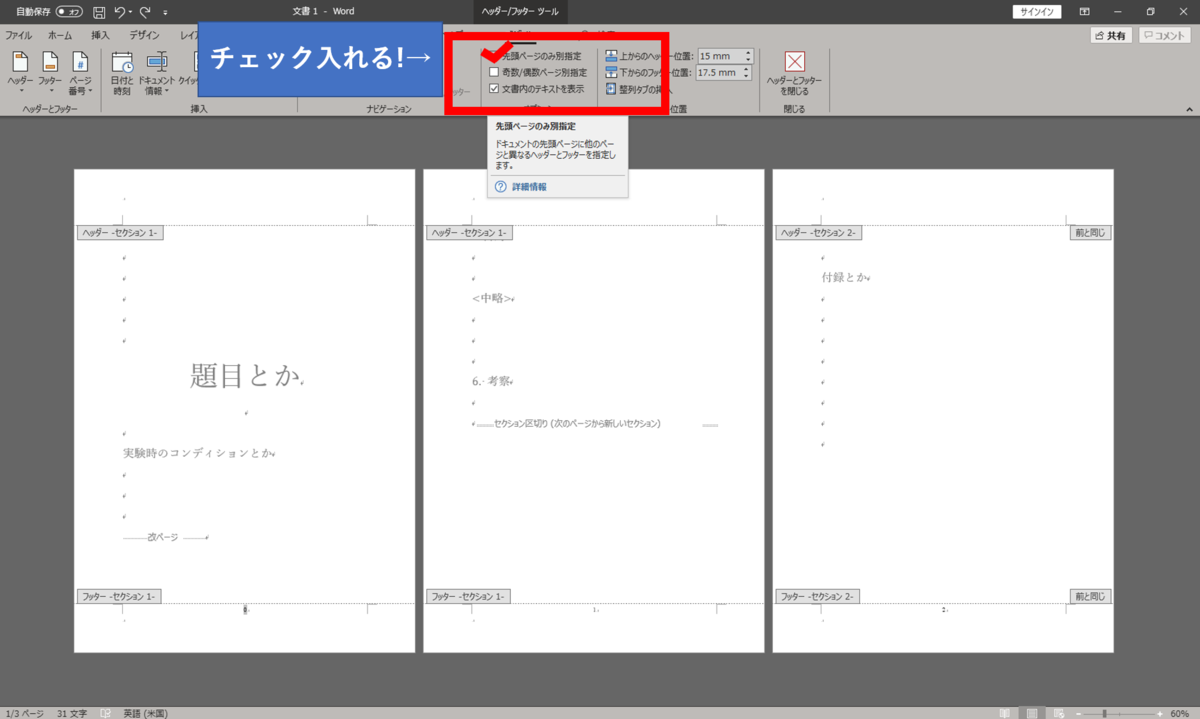Click 付録とか text on page 3
Screen dimensions: 1200x719
[x=843, y=276]
